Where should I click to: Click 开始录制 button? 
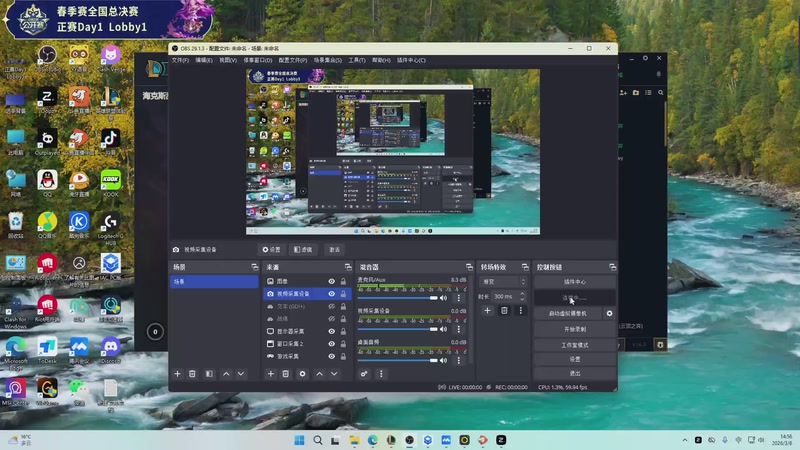point(574,329)
